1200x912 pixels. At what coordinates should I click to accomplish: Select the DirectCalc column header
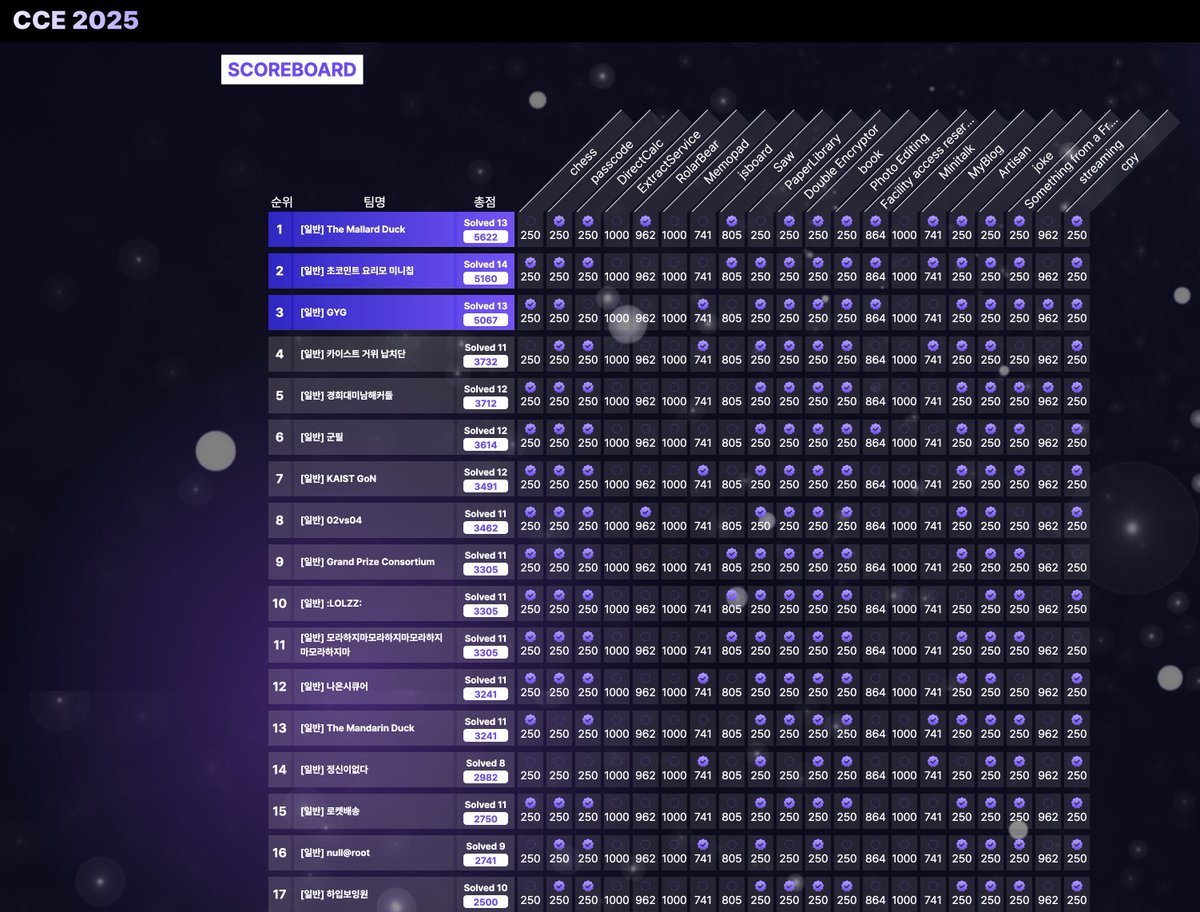coord(640,160)
